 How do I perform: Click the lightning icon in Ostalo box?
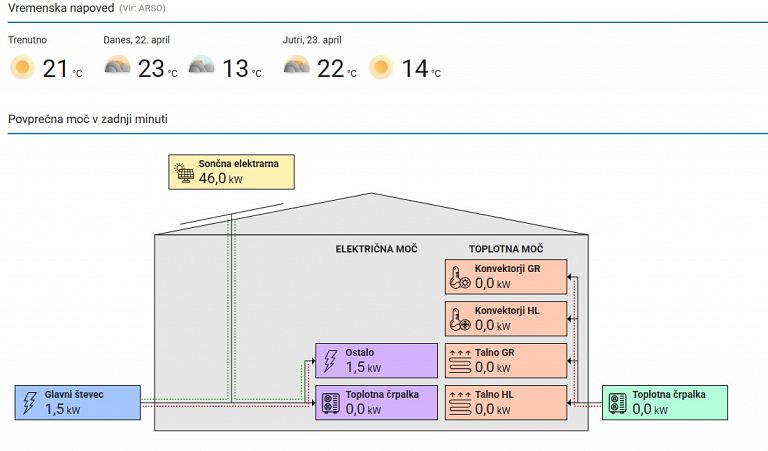pos(330,360)
